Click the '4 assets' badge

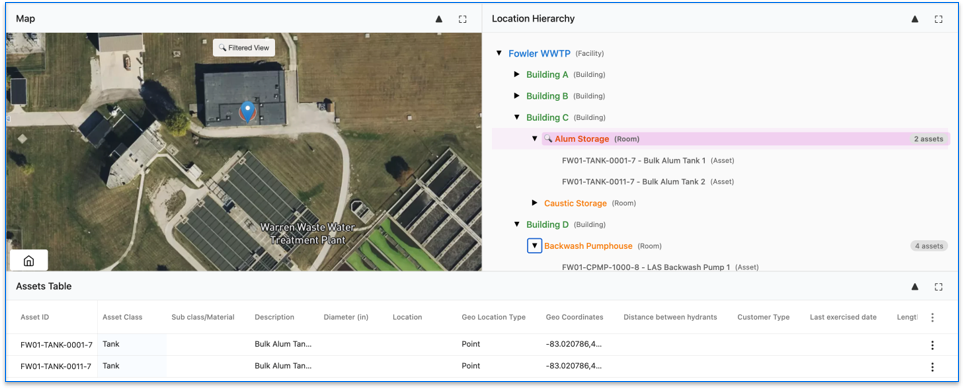(x=929, y=246)
